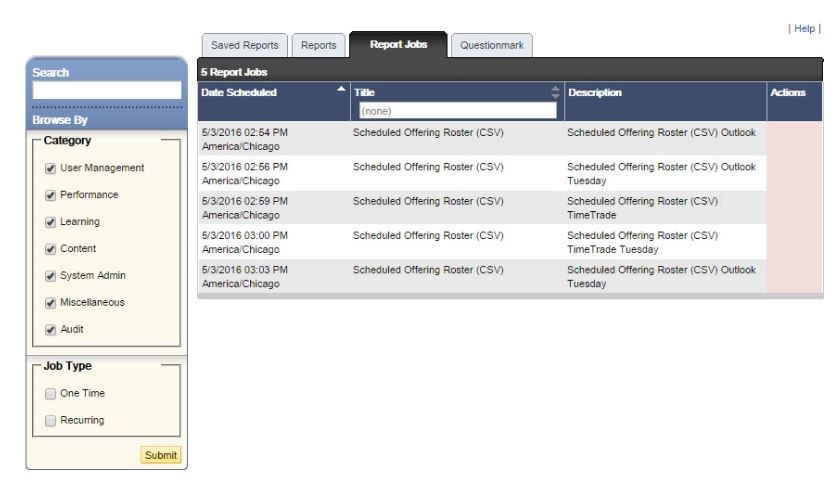Screen dimensions: 839x492
Task: Sort by the Date Scheduled column header
Action: point(239,92)
